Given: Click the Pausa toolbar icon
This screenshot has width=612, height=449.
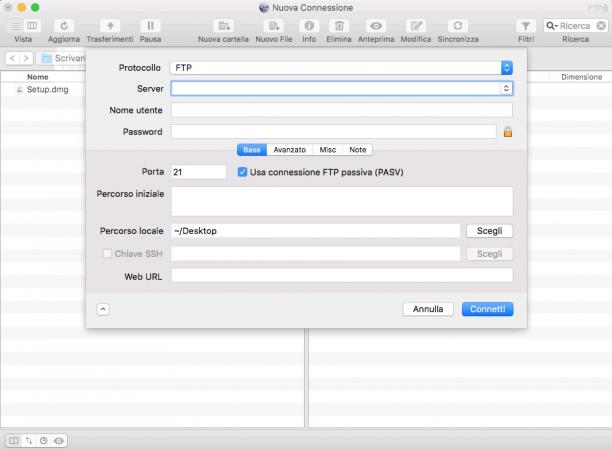Looking at the screenshot, I should (x=150, y=26).
